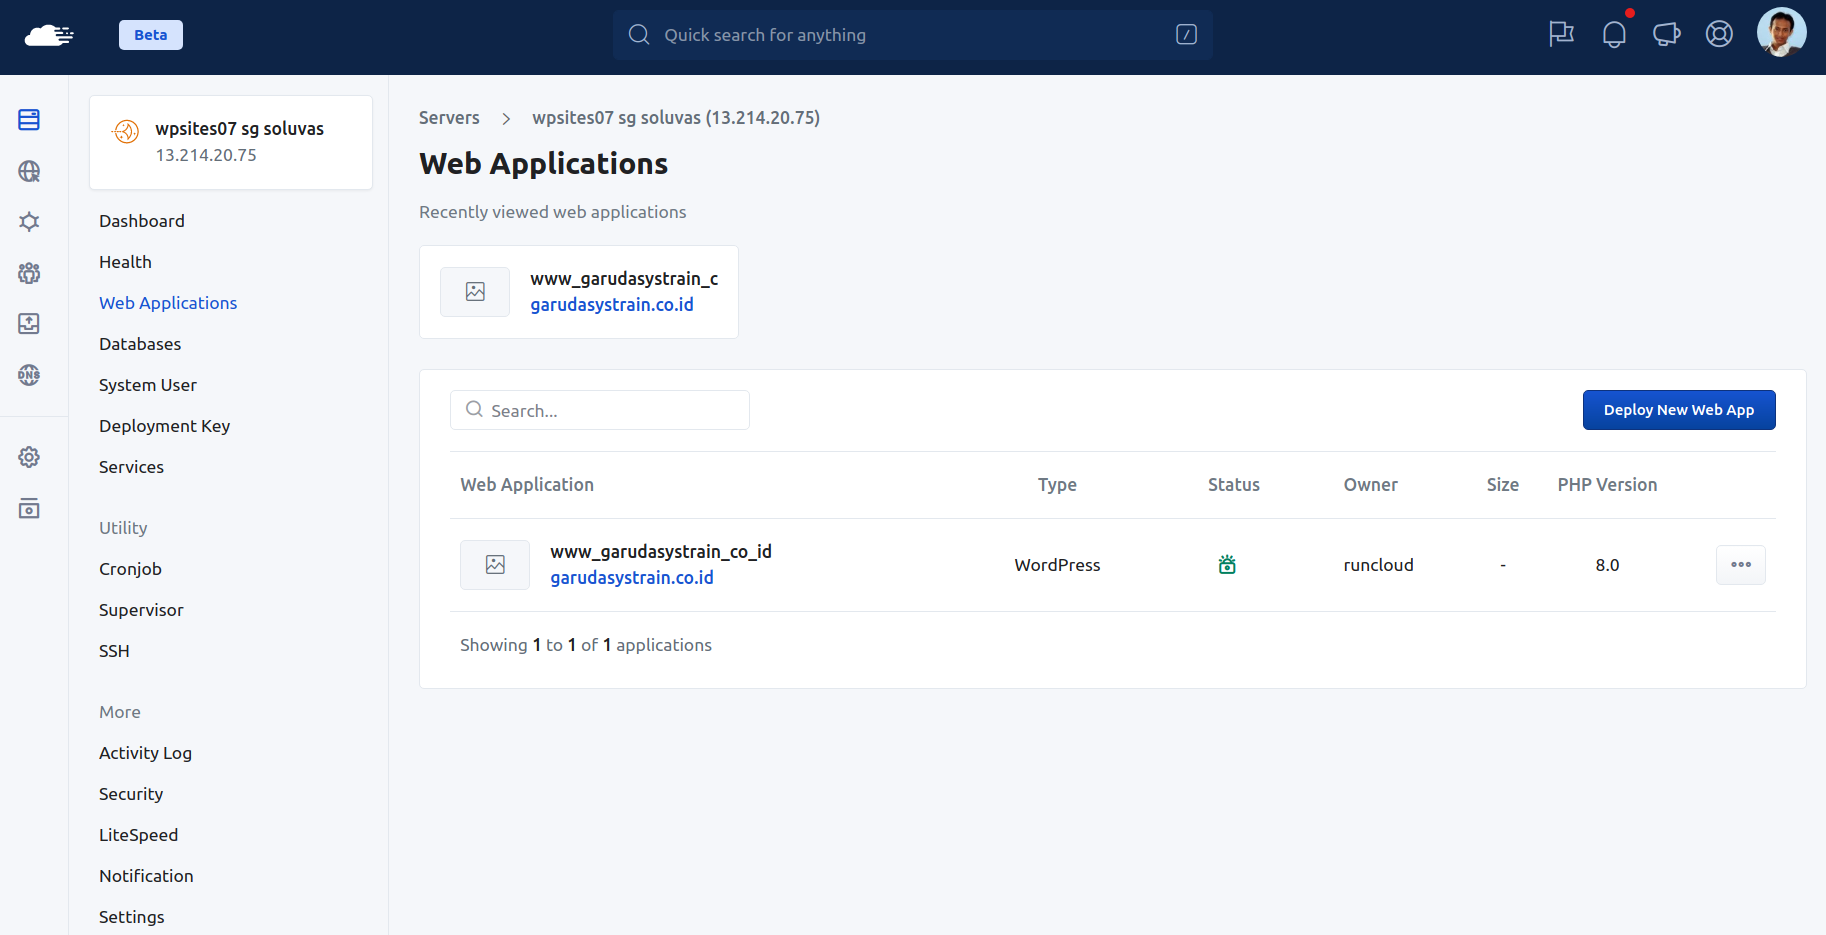
Task: Open the user profile avatar
Action: pos(1781,33)
